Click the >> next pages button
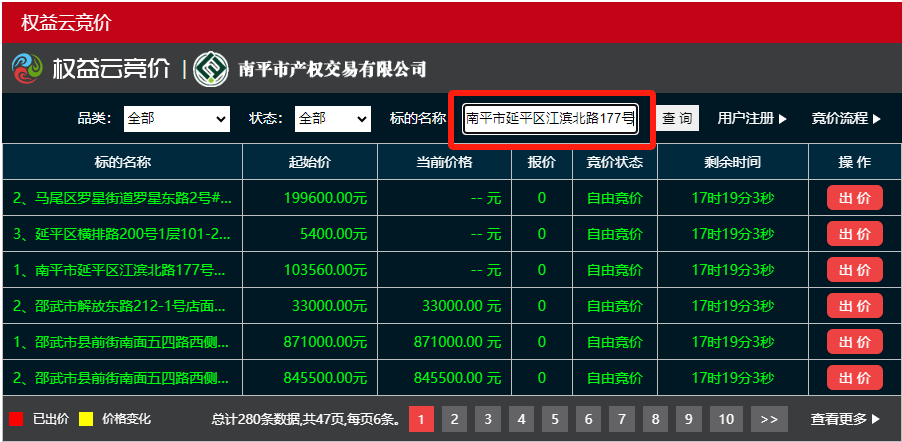This screenshot has height=442, width=902. point(769,419)
